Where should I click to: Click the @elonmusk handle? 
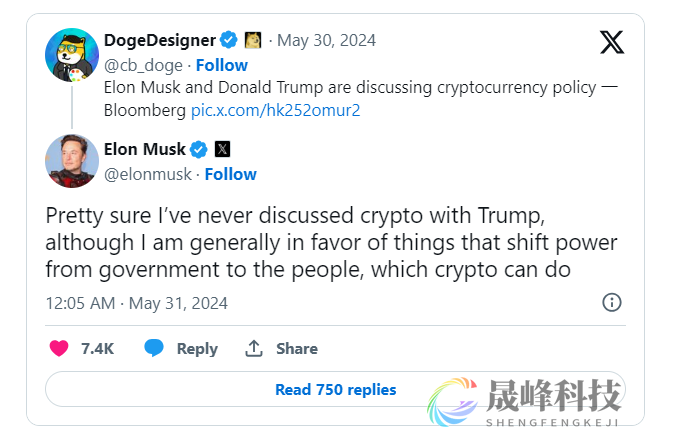pyautogui.click(x=148, y=174)
